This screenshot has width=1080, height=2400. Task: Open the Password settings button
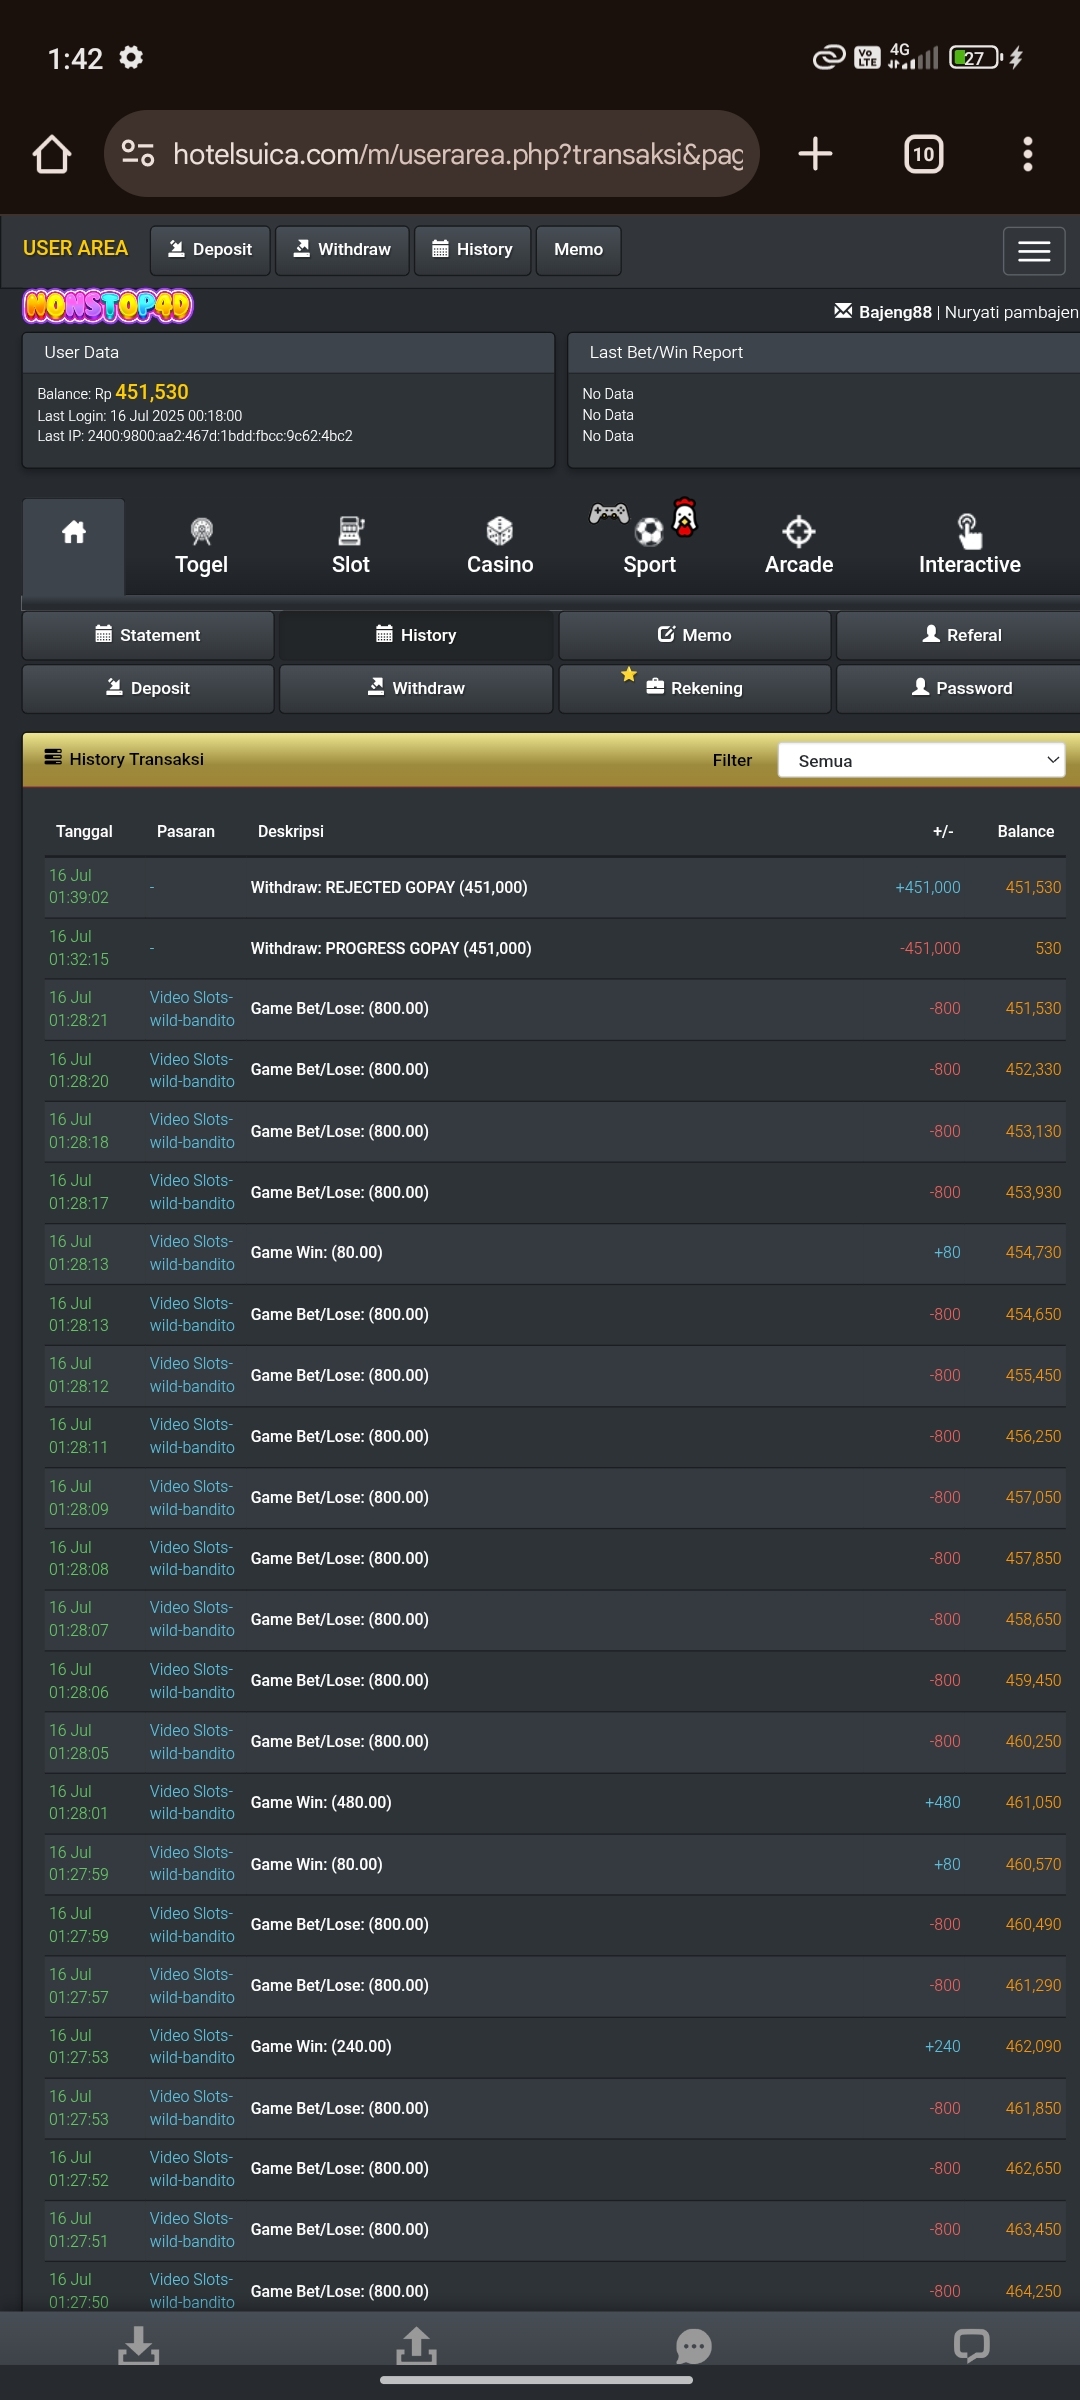[961, 688]
